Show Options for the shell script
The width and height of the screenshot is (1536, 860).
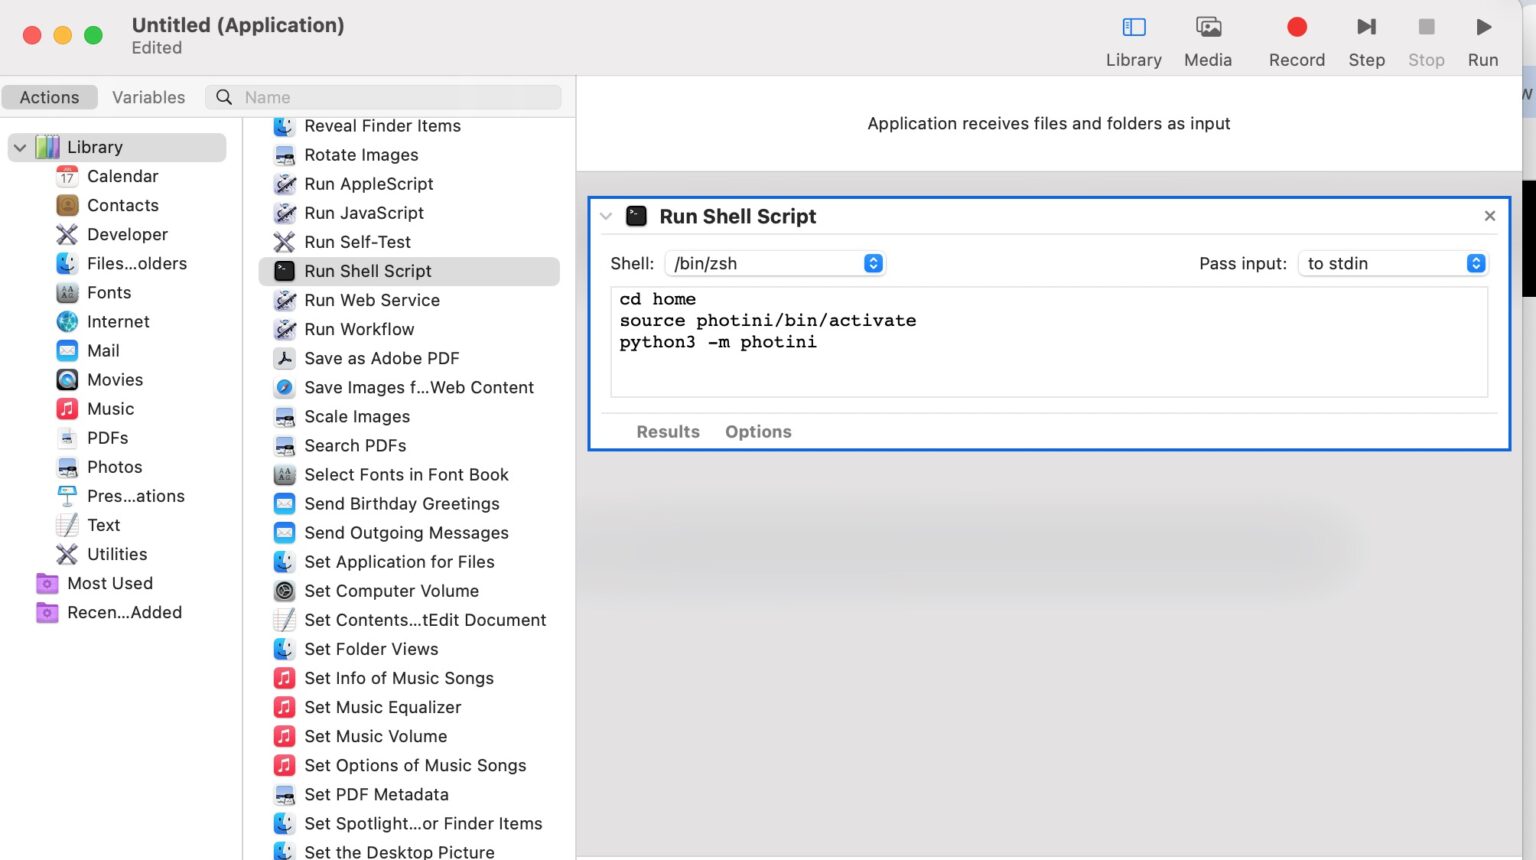pos(758,431)
